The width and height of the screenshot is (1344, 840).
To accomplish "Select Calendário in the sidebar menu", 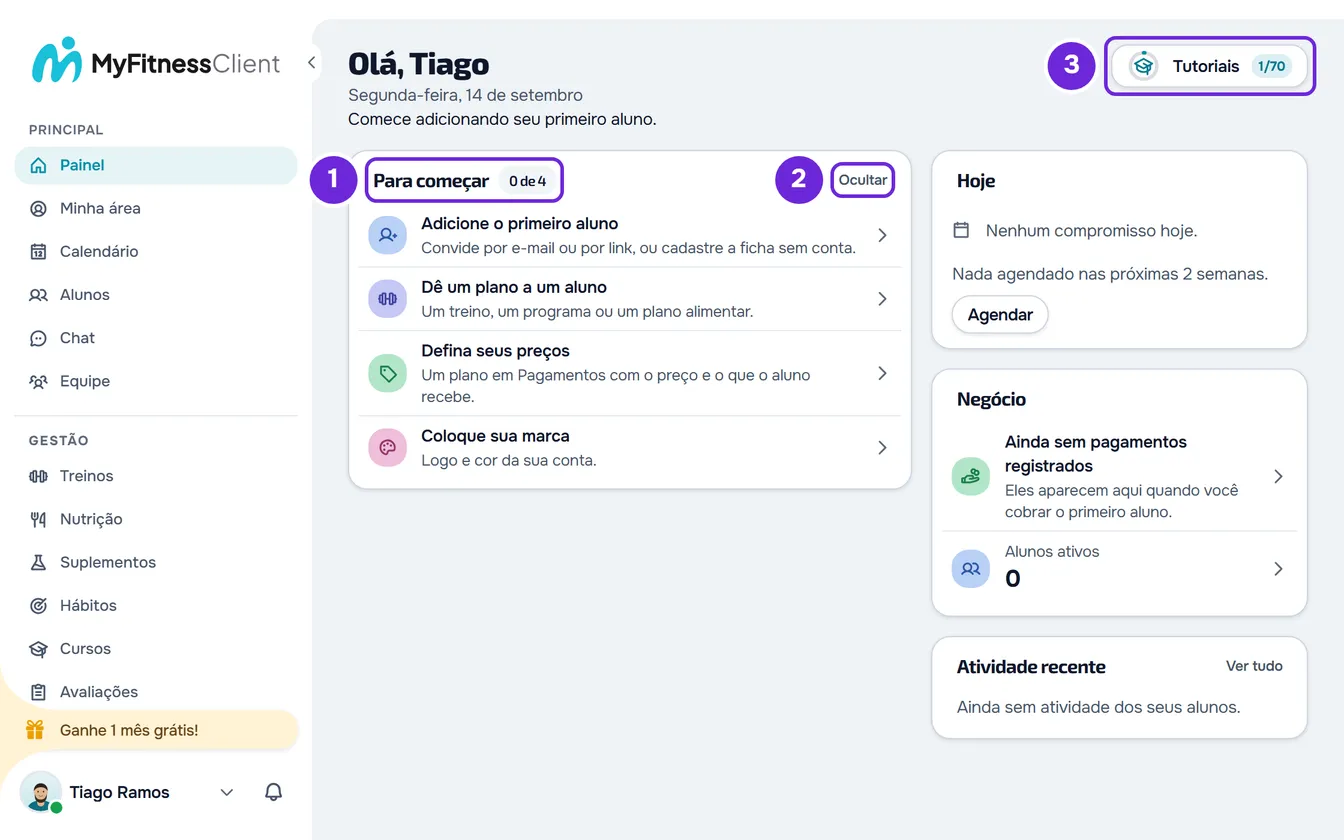I will point(156,251).
